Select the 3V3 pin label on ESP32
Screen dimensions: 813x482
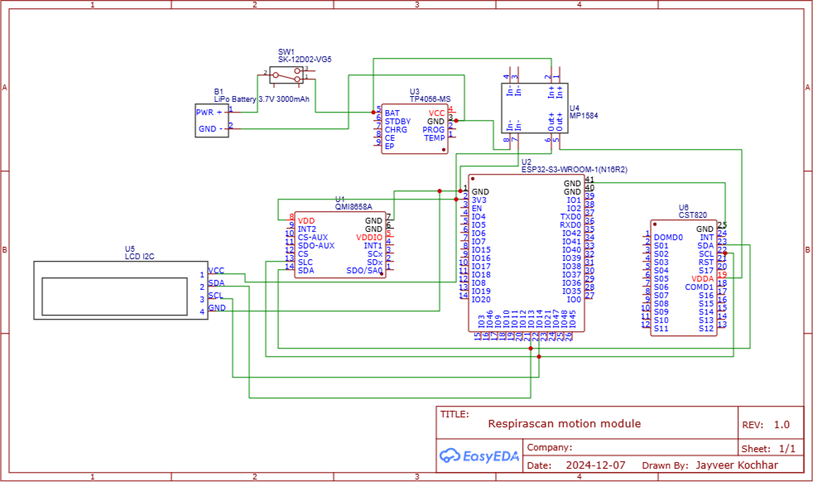point(480,200)
